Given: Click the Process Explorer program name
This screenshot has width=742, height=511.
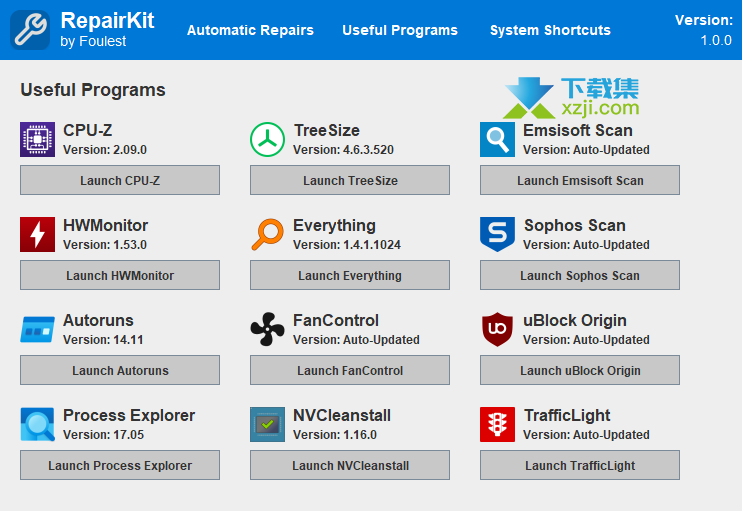Looking at the screenshot, I should click(x=129, y=416).
